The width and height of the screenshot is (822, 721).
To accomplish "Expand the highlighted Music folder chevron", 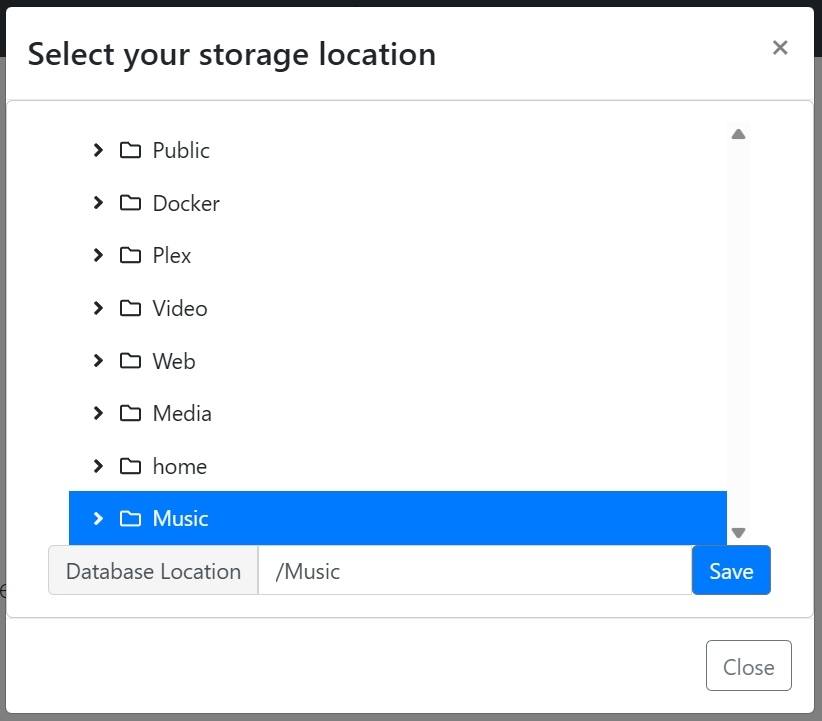I will pos(98,518).
